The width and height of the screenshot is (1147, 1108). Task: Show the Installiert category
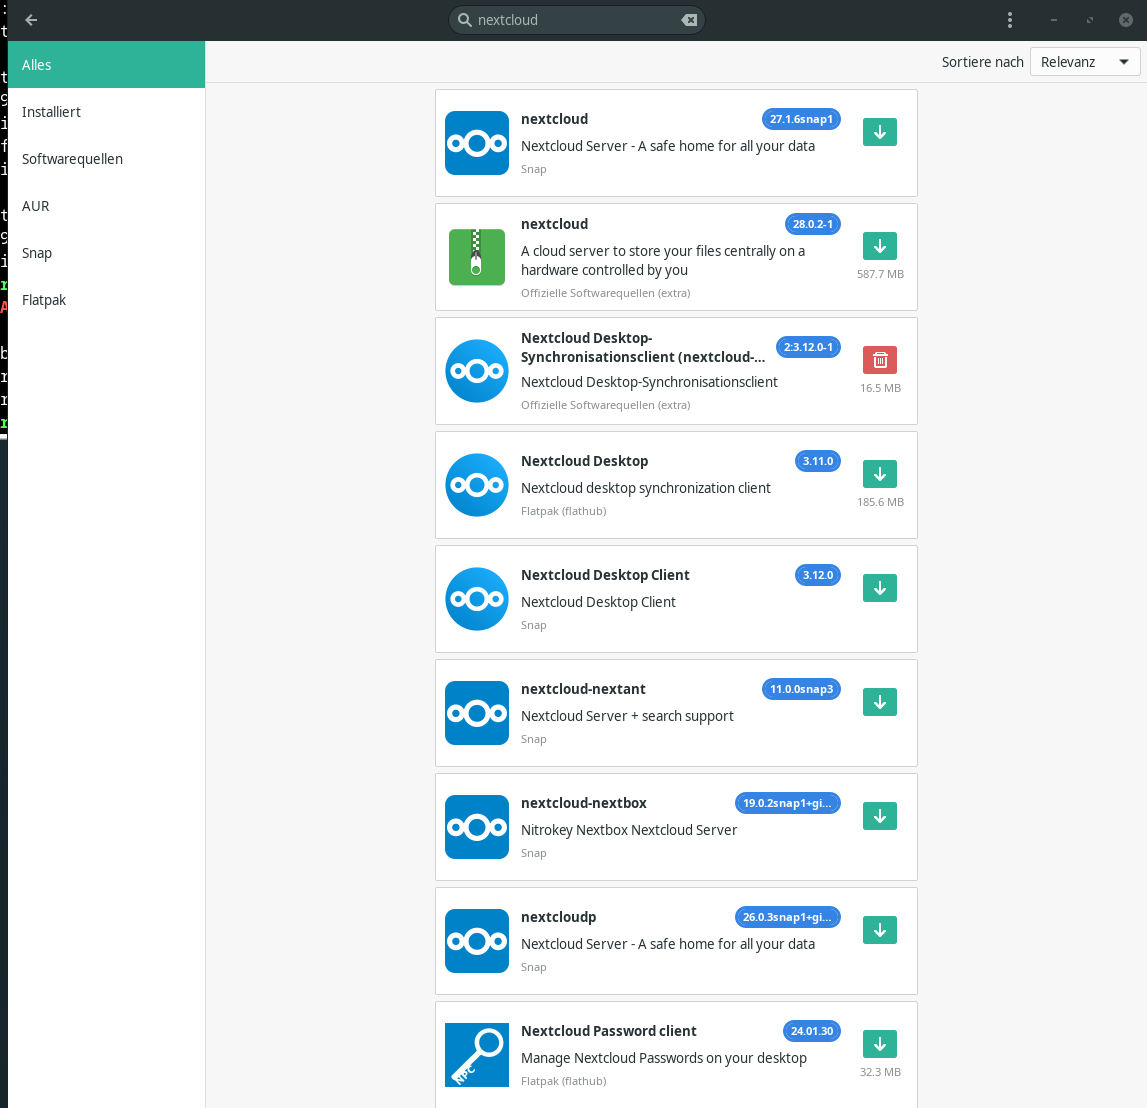107,112
